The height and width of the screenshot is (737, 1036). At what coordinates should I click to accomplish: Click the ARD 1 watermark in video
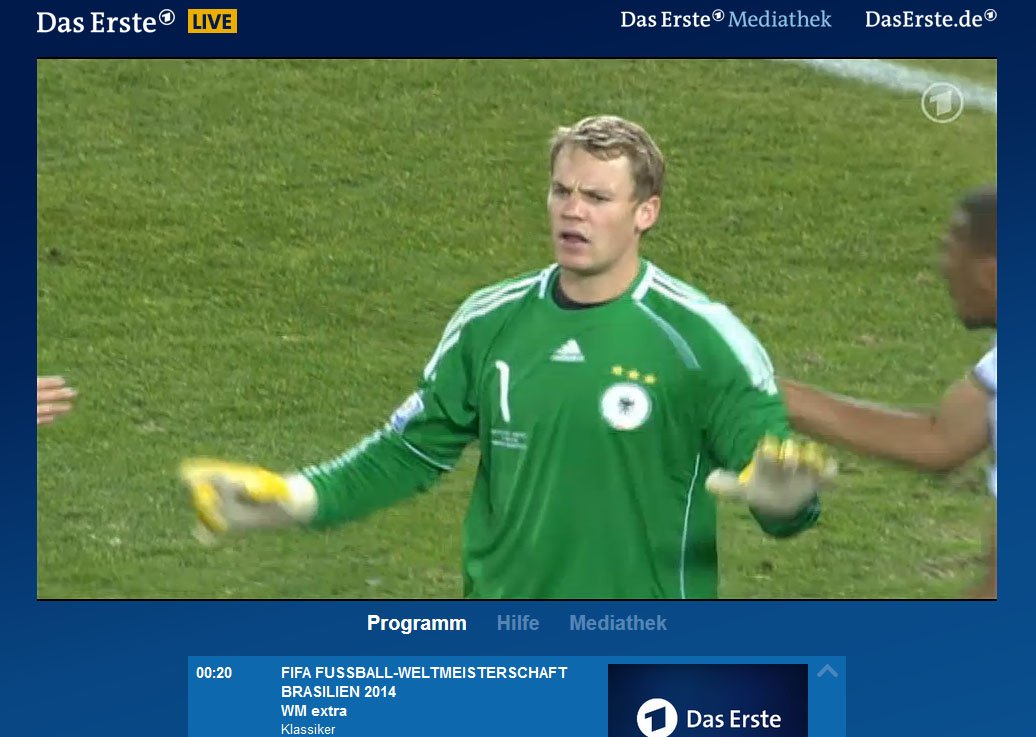pos(942,103)
